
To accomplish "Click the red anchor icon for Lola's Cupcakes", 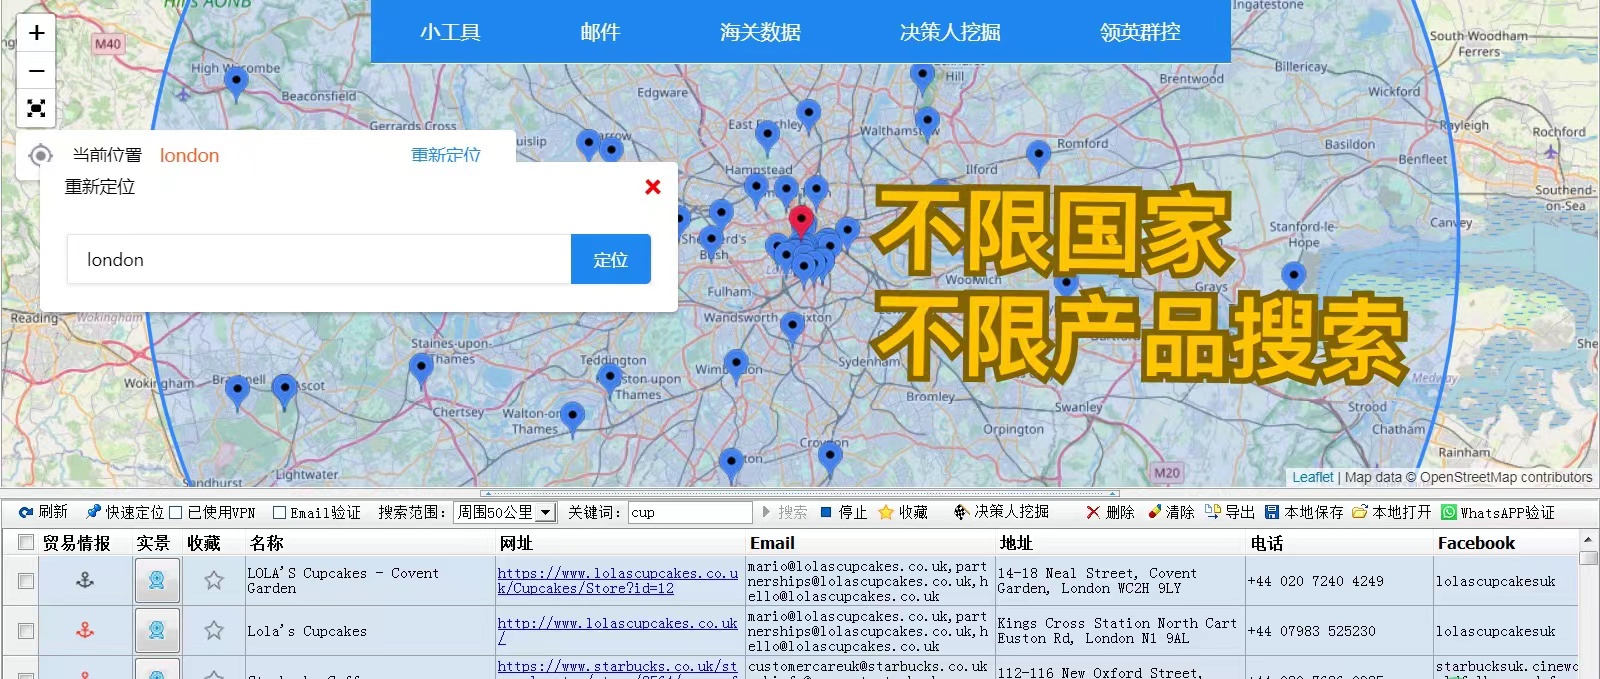I will pyautogui.click(x=85, y=630).
